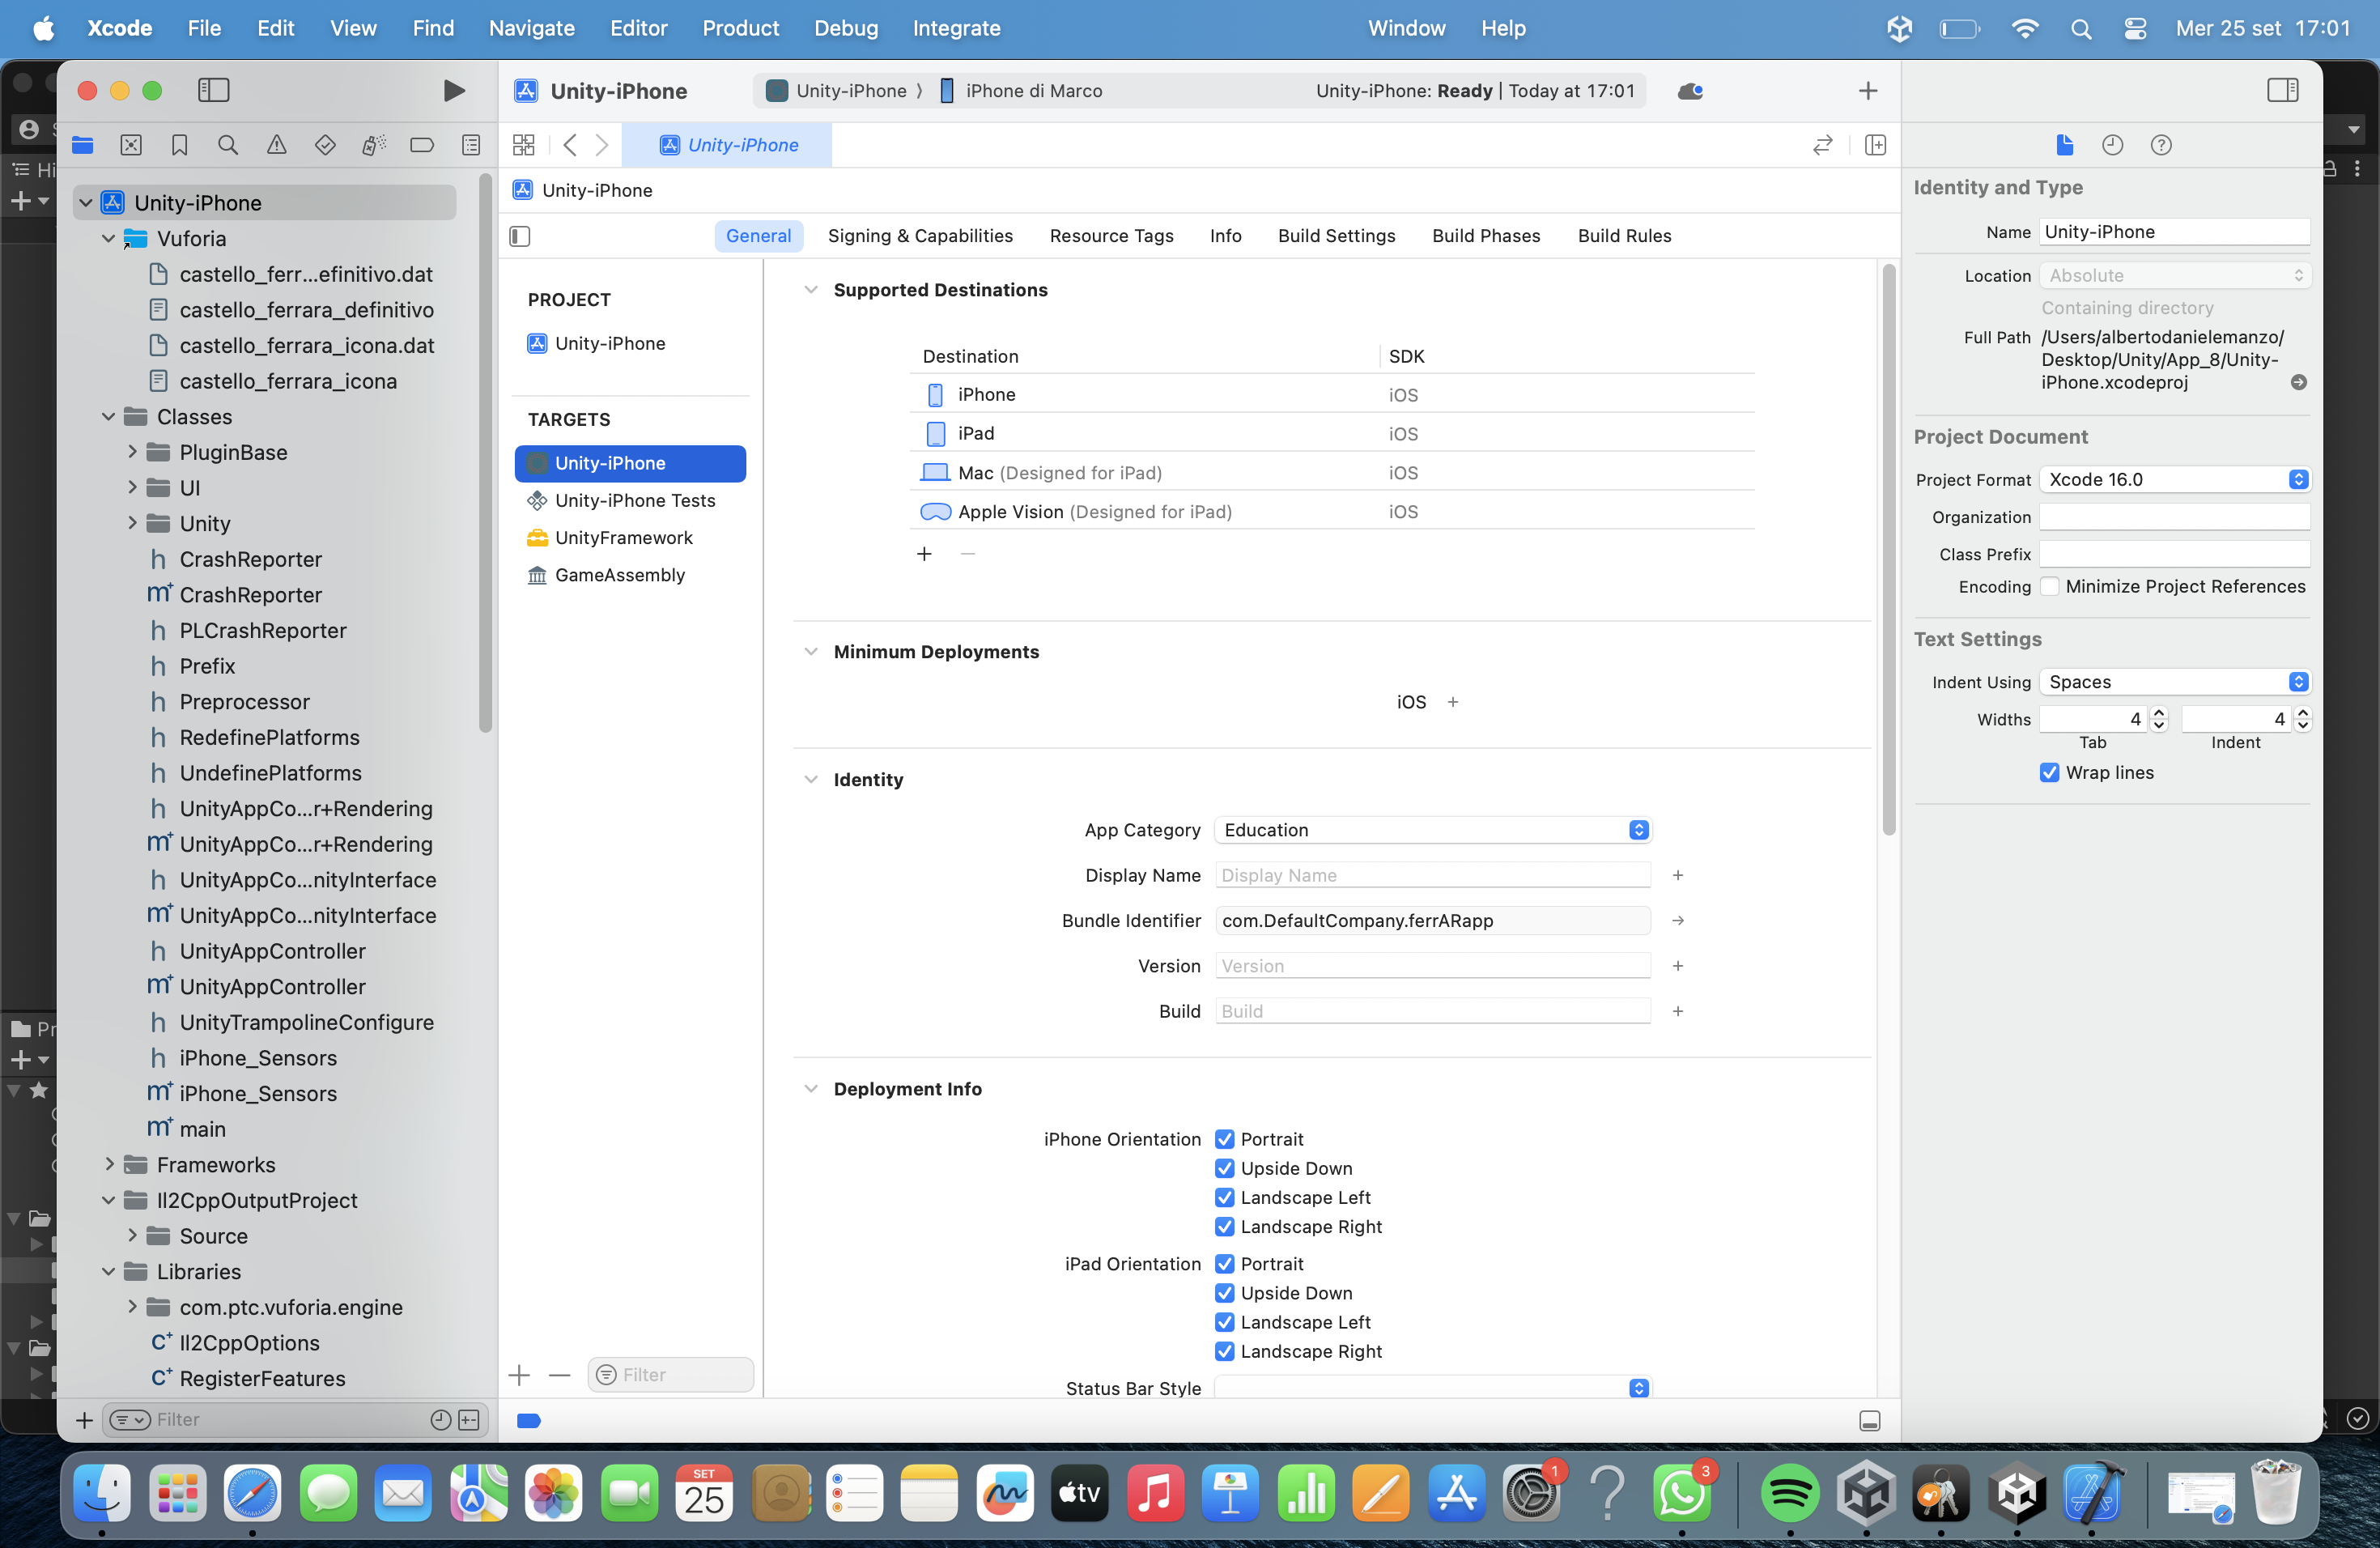The image size is (2380, 1548).
Task: Toggle the debug area button
Action: [1869, 1421]
